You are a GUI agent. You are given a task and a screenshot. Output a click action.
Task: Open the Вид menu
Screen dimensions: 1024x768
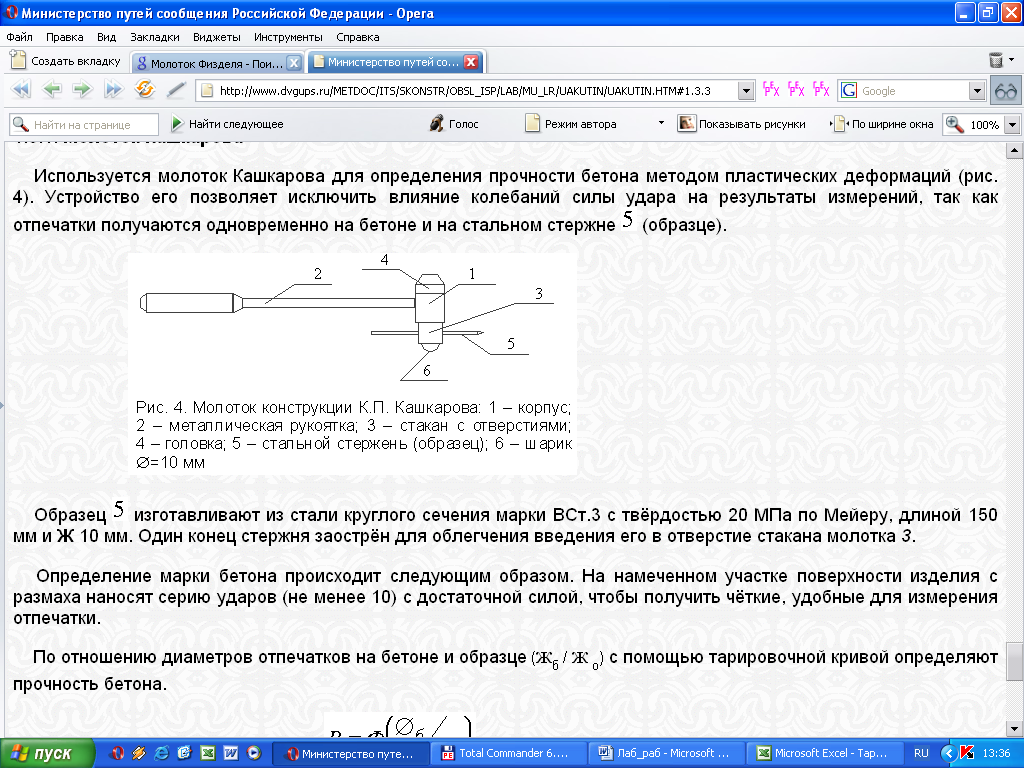point(106,37)
